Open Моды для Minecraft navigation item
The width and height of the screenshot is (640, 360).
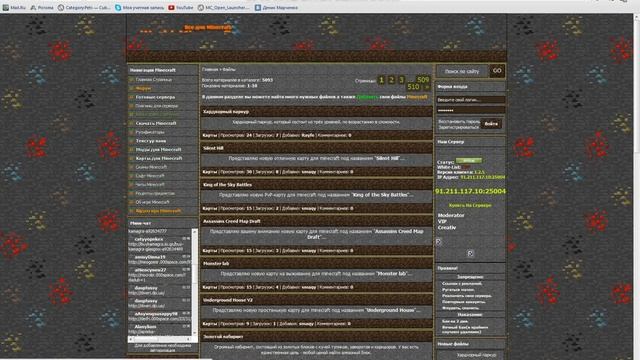coord(158,149)
